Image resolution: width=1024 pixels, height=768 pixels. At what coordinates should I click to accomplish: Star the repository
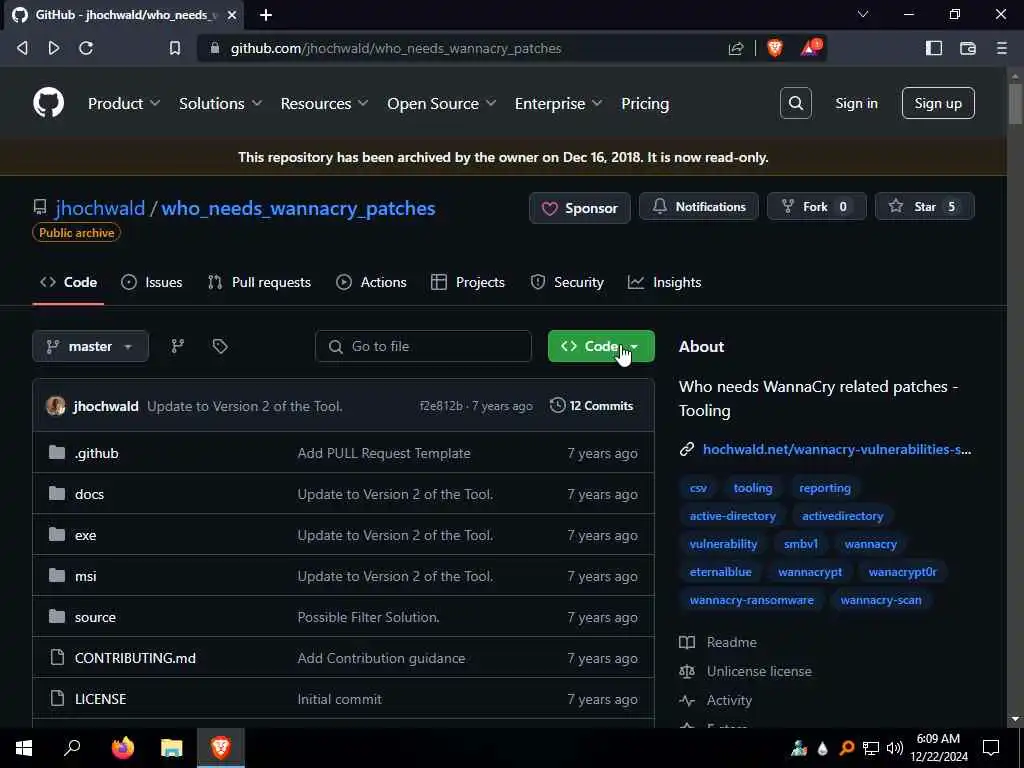coord(924,206)
